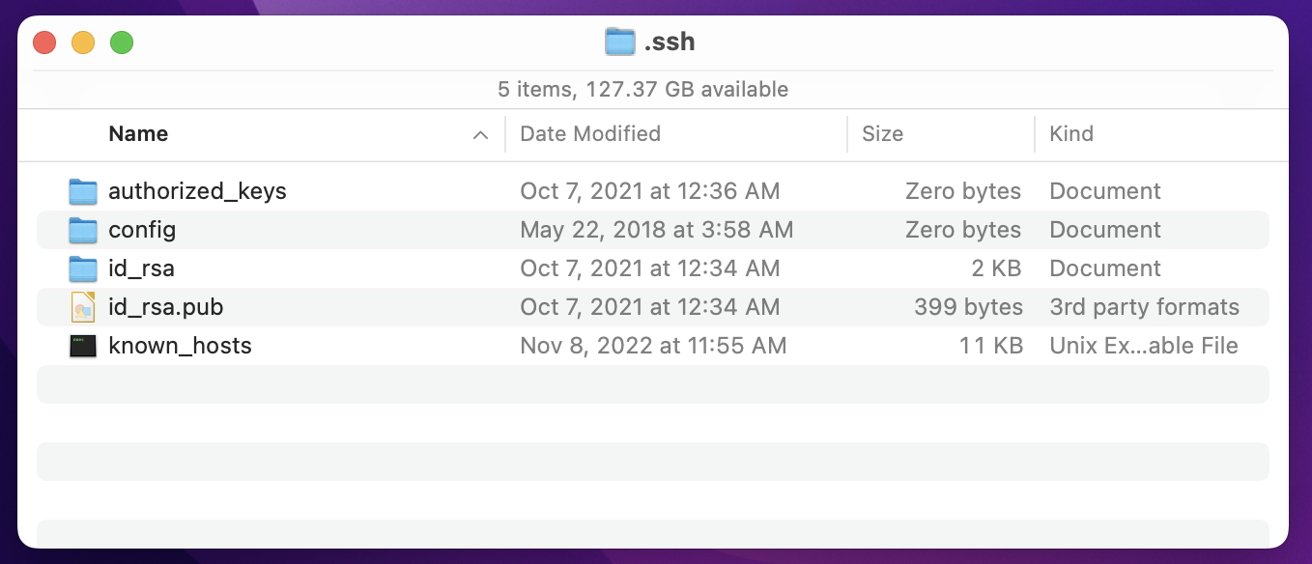
Task: Close the .ssh Finder window
Action: [45, 43]
